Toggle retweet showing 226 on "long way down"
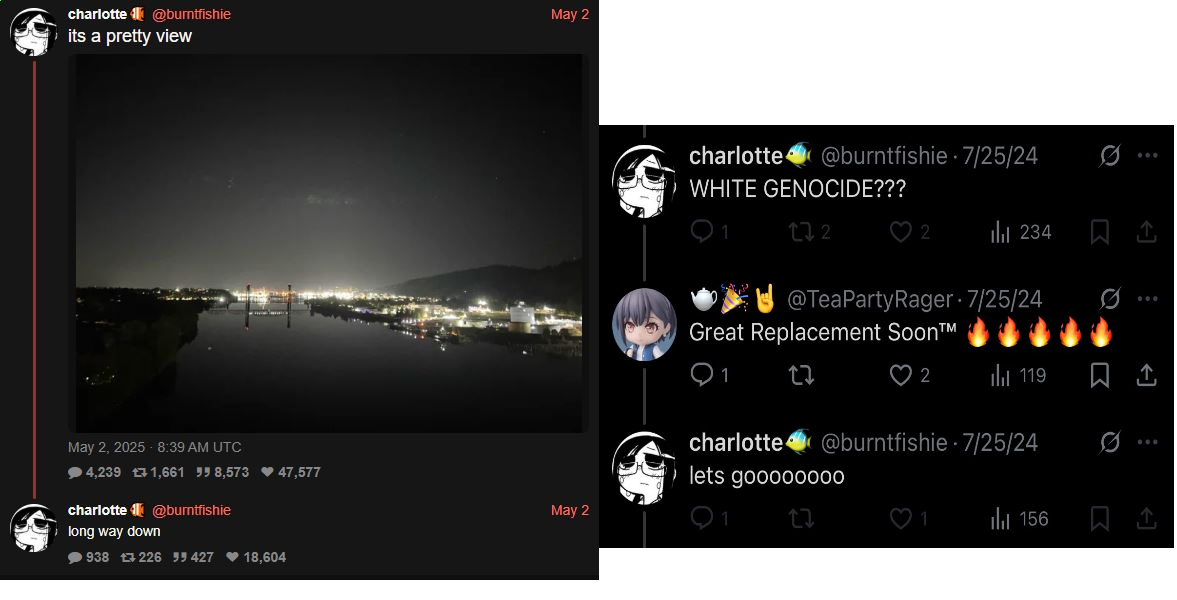Viewport: 1177px width, 600px height. tap(141, 557)
